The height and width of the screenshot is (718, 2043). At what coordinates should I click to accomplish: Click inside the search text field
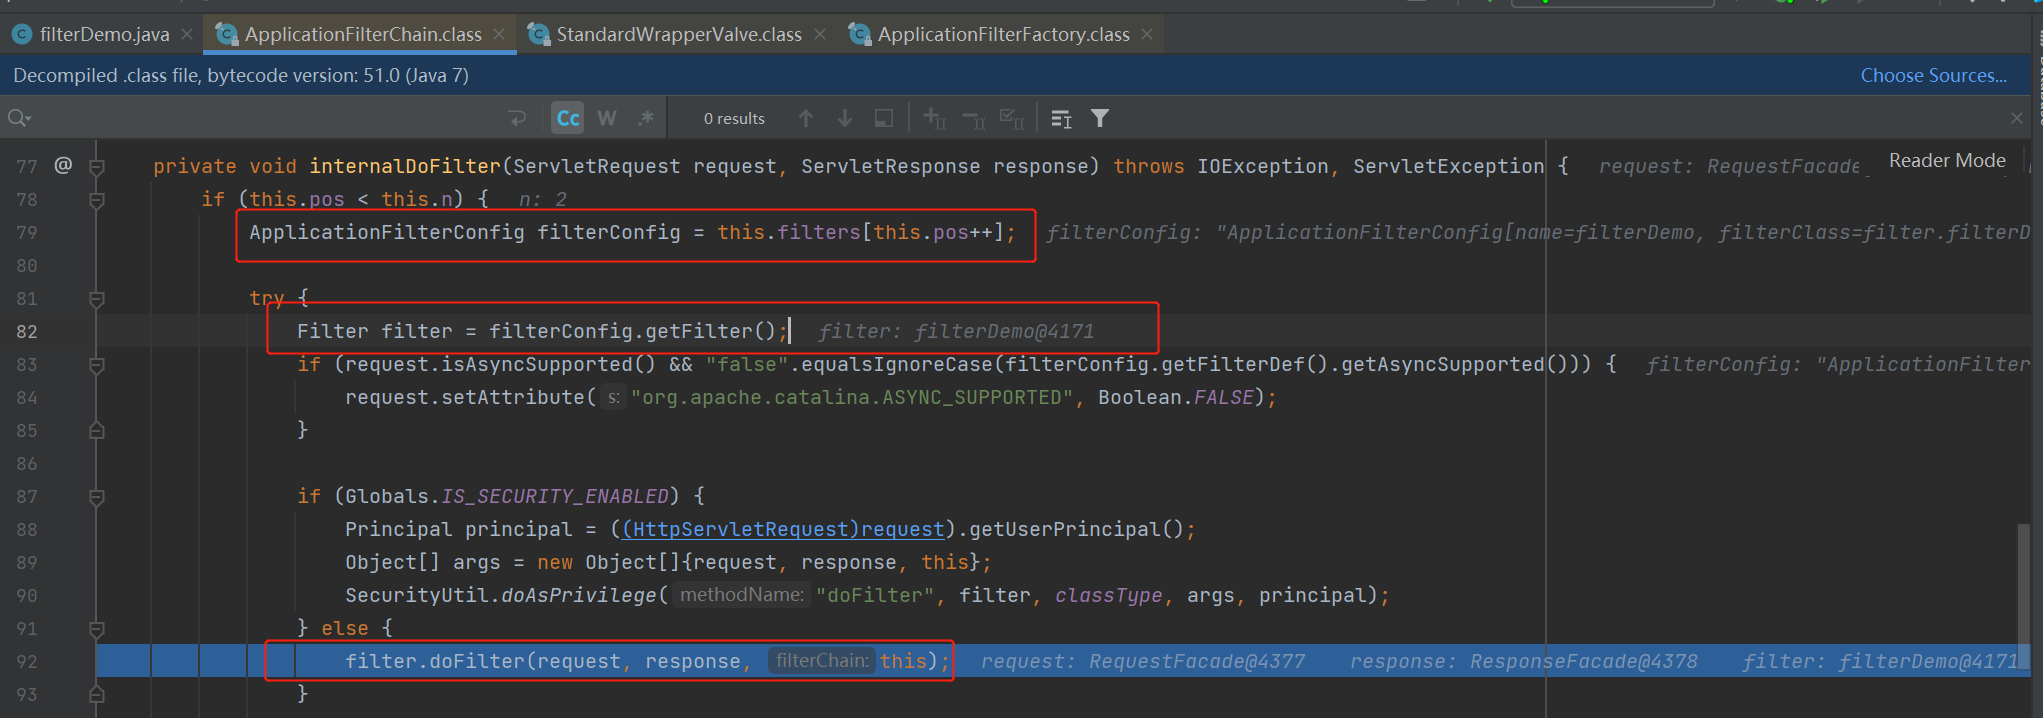tap(270, 118)
